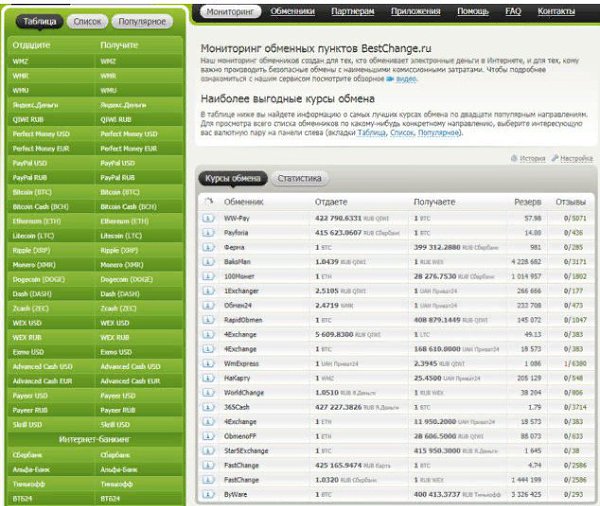
Task: Open Приложения menu item
Action: [416, 11]
